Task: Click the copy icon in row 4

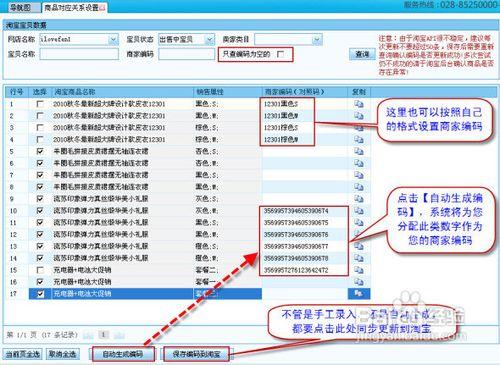Action: 359,140
